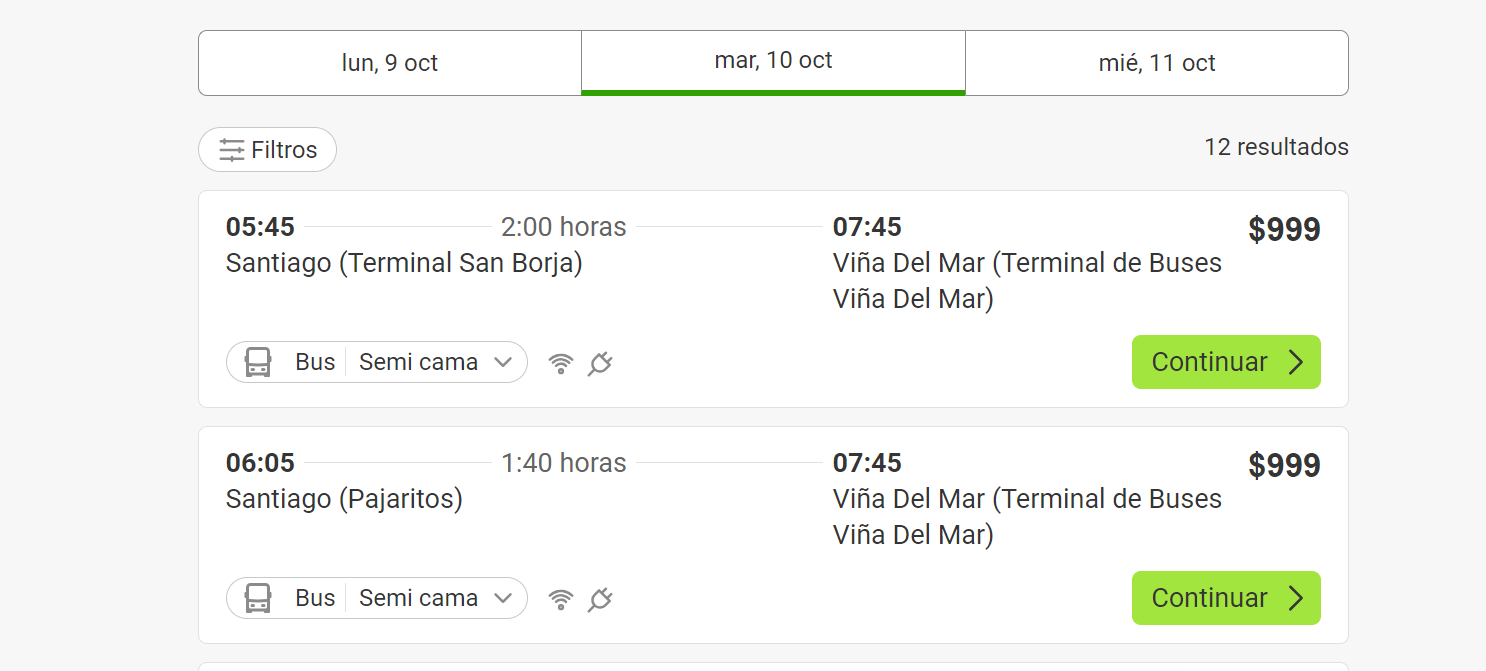Click the Santiago (Pajaritos) departure label
The image size is (1486, 671).
click(x=344, y=499)
